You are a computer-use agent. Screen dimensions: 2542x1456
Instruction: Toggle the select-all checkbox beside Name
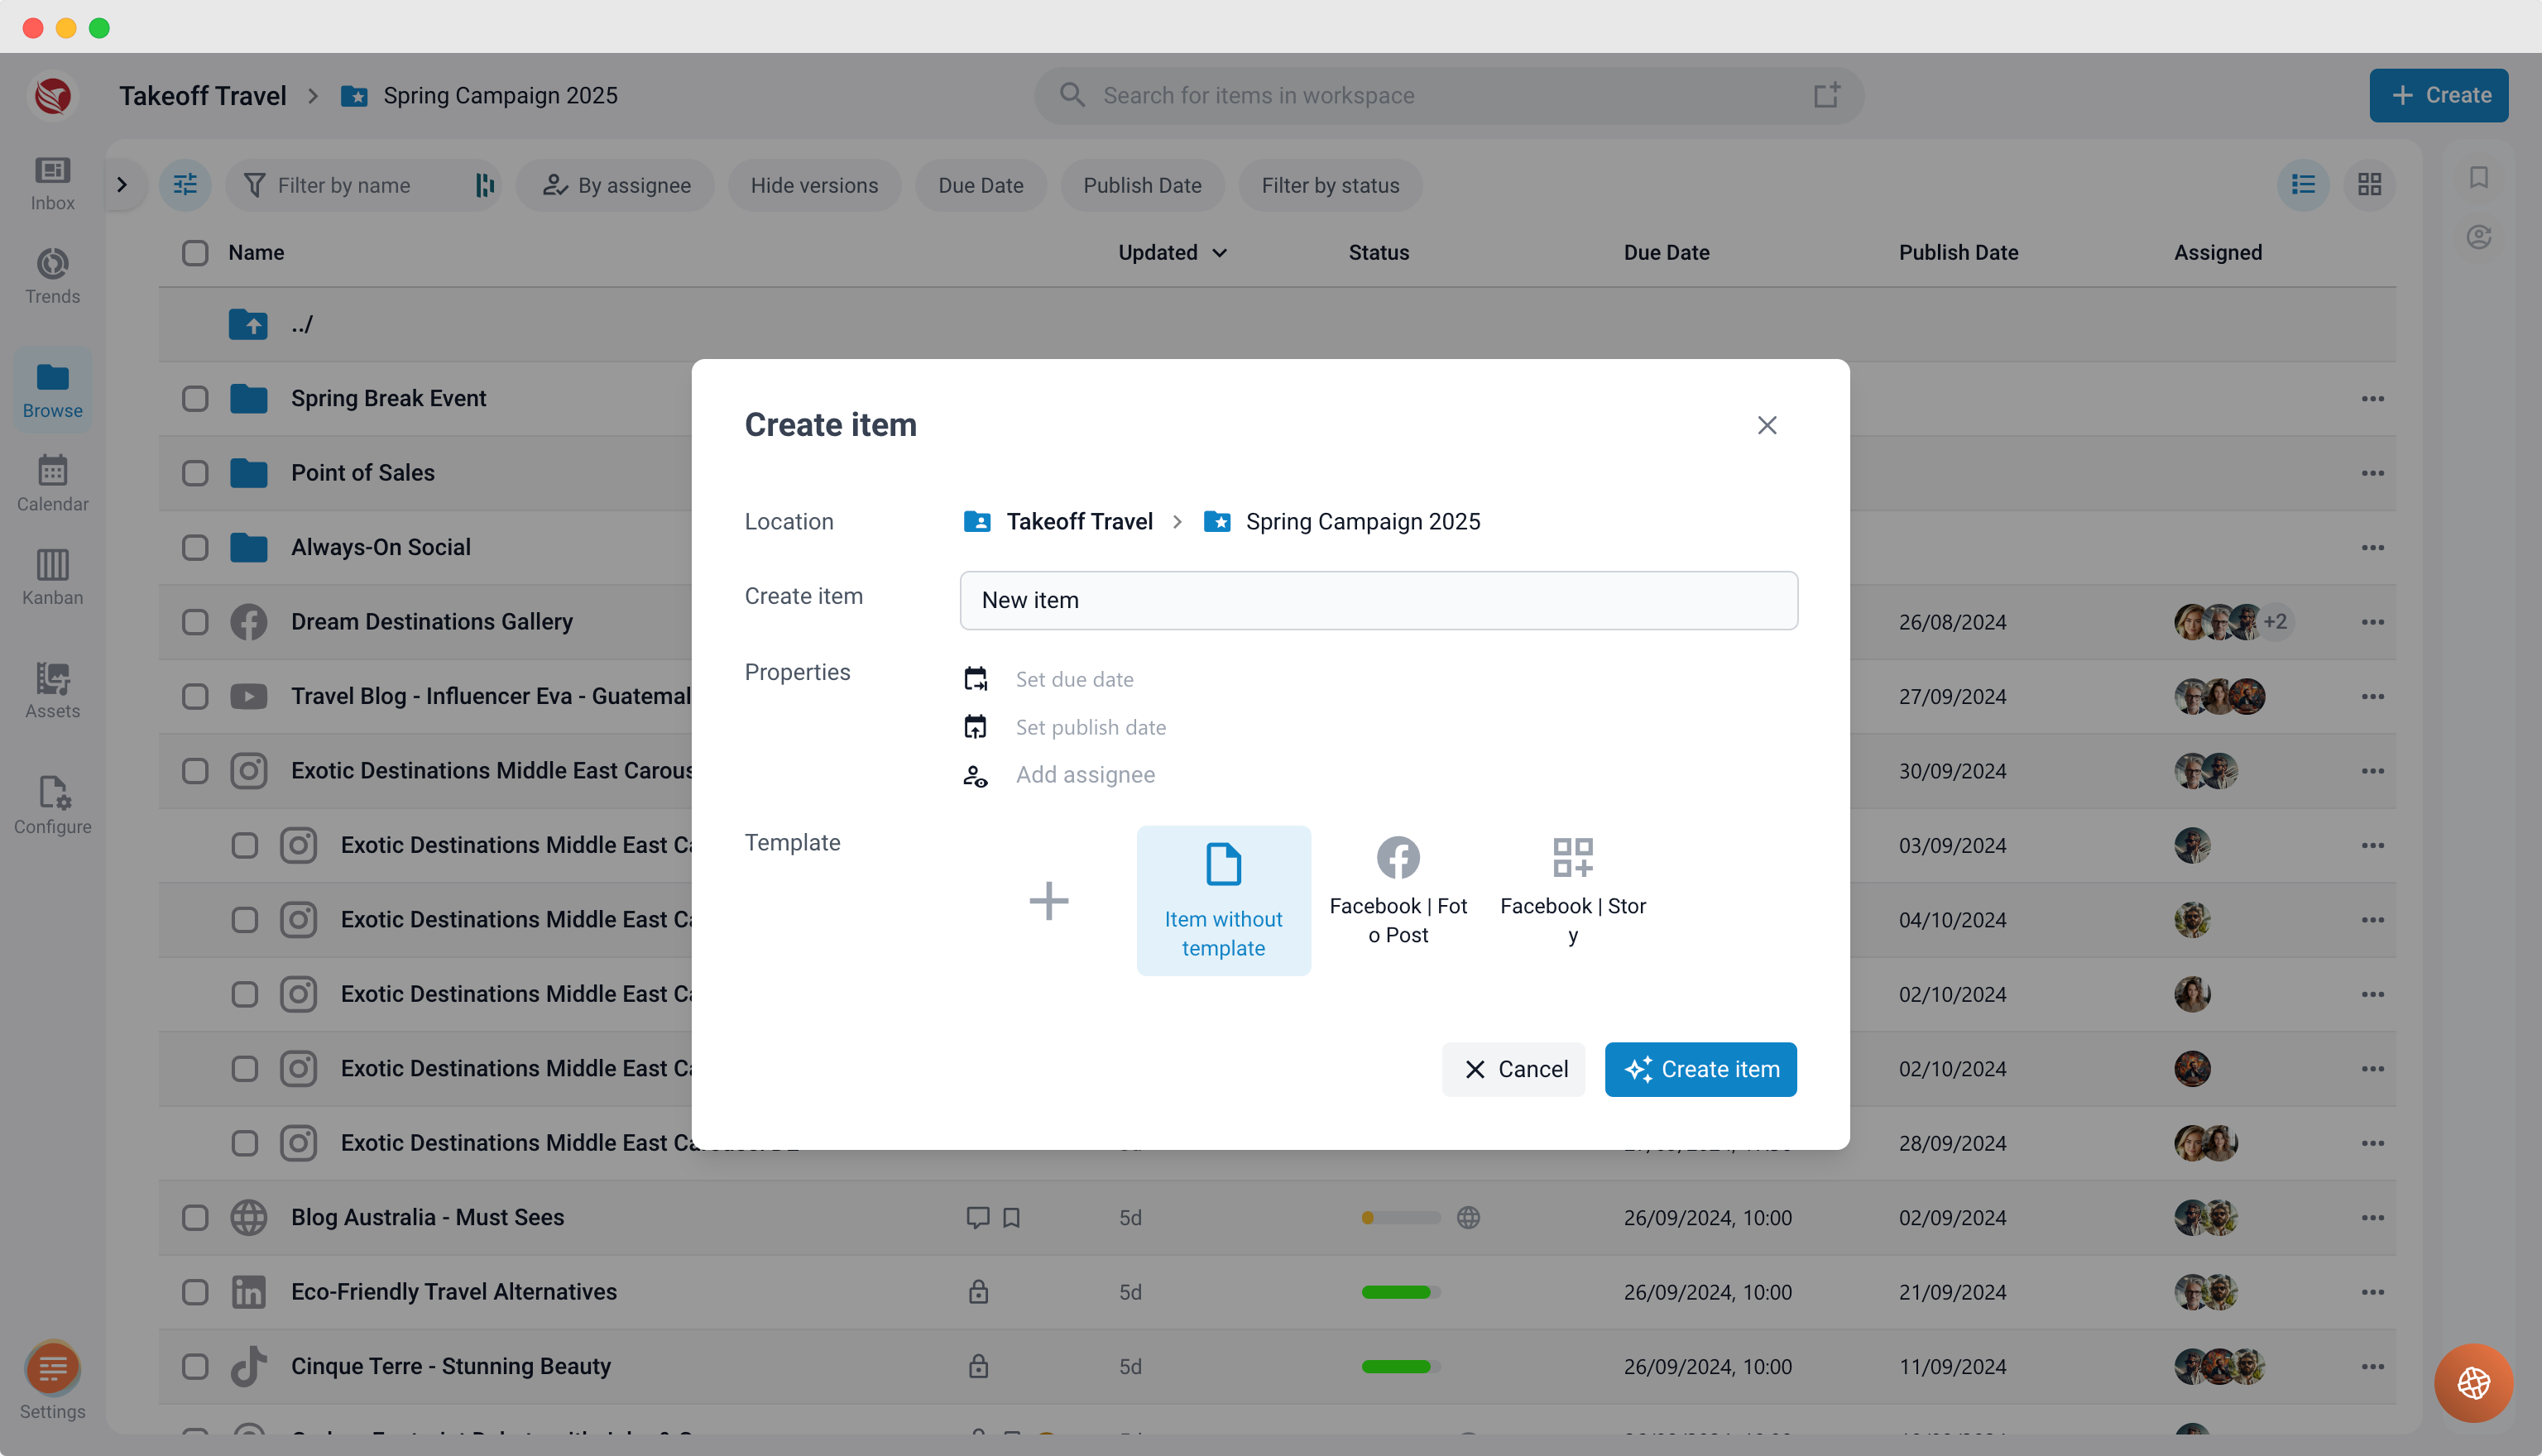pyautogui.click(x=195, y=253)
